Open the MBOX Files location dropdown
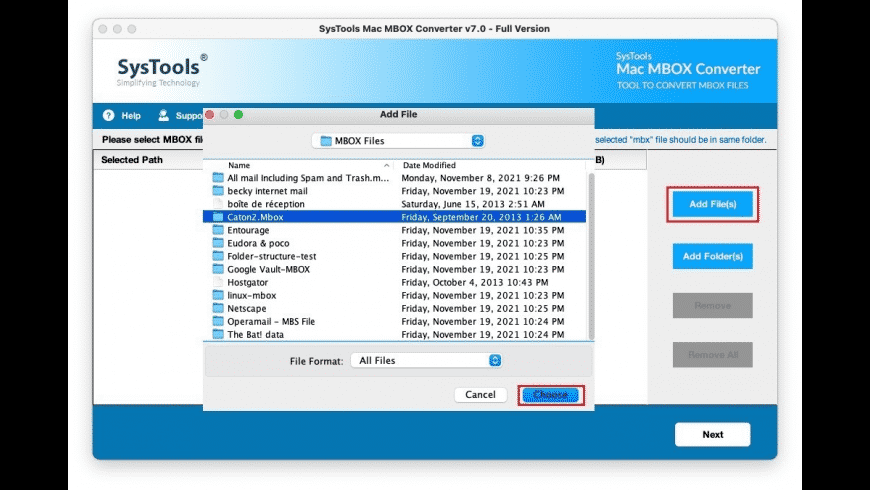This screenshot has width=870, height=490. (398, 141)
